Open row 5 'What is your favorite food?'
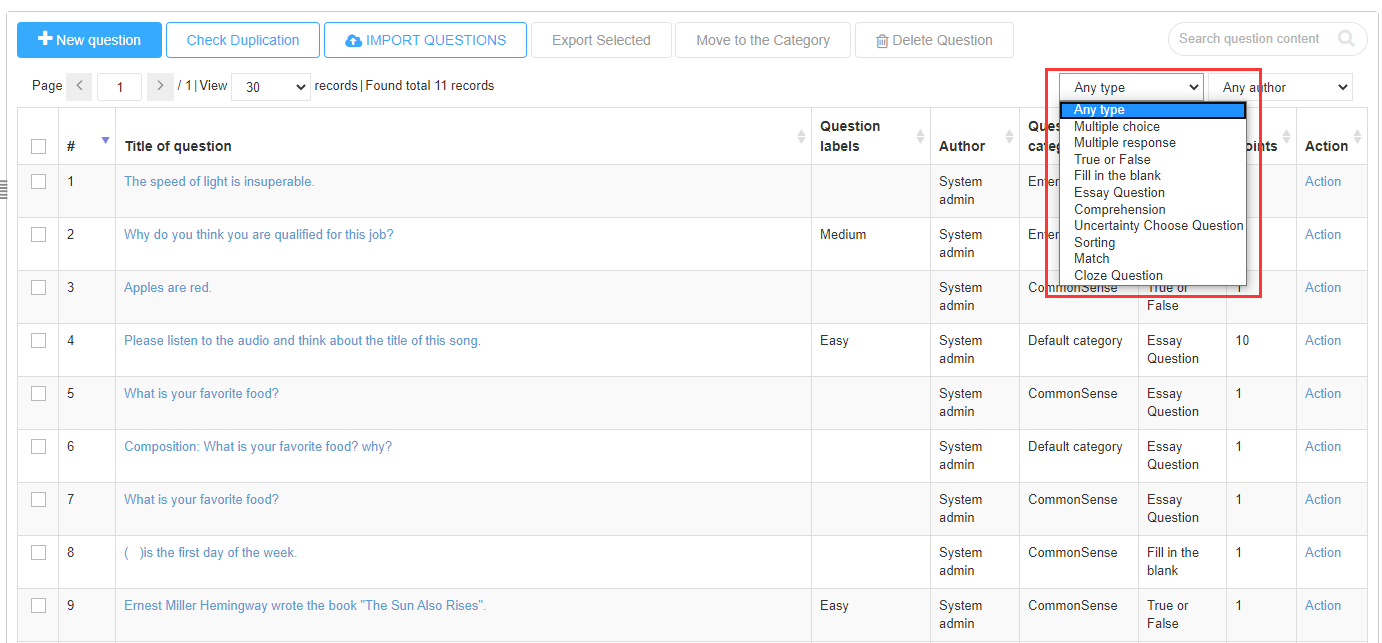Image resolution: width=1382 pixels, height=643 pixels. coord(201,394)
